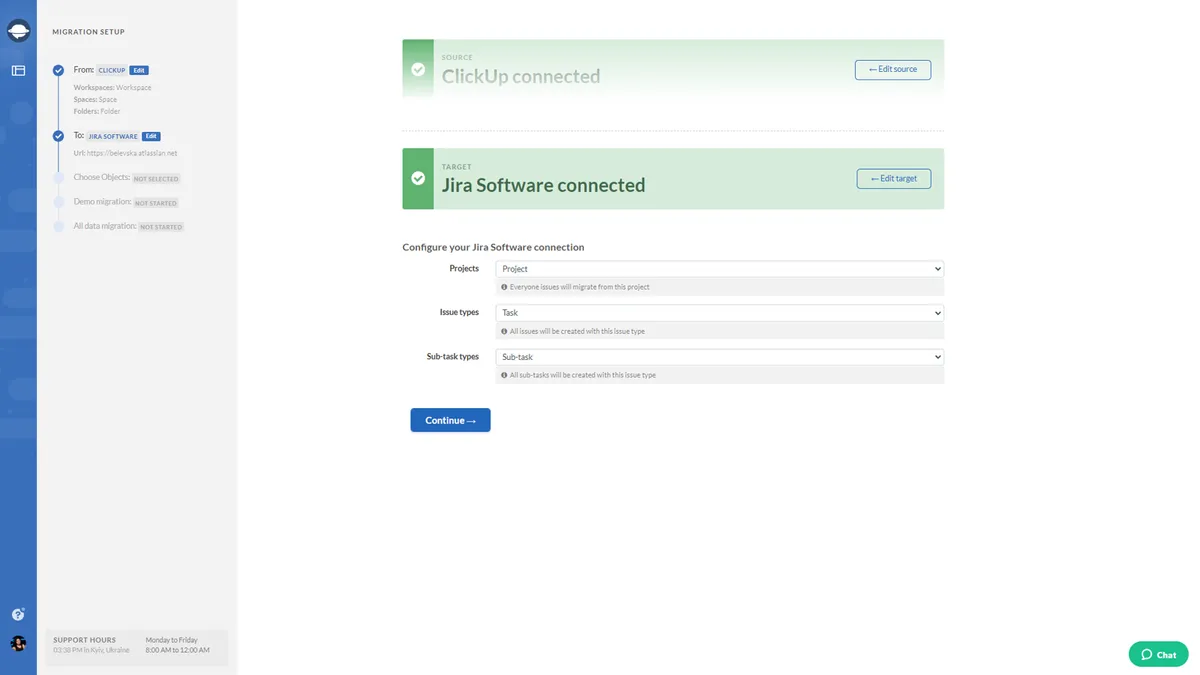Click the CLICKUP badge in sidebar
This screenshot has width=1200, height=675.
pos(112,71)
